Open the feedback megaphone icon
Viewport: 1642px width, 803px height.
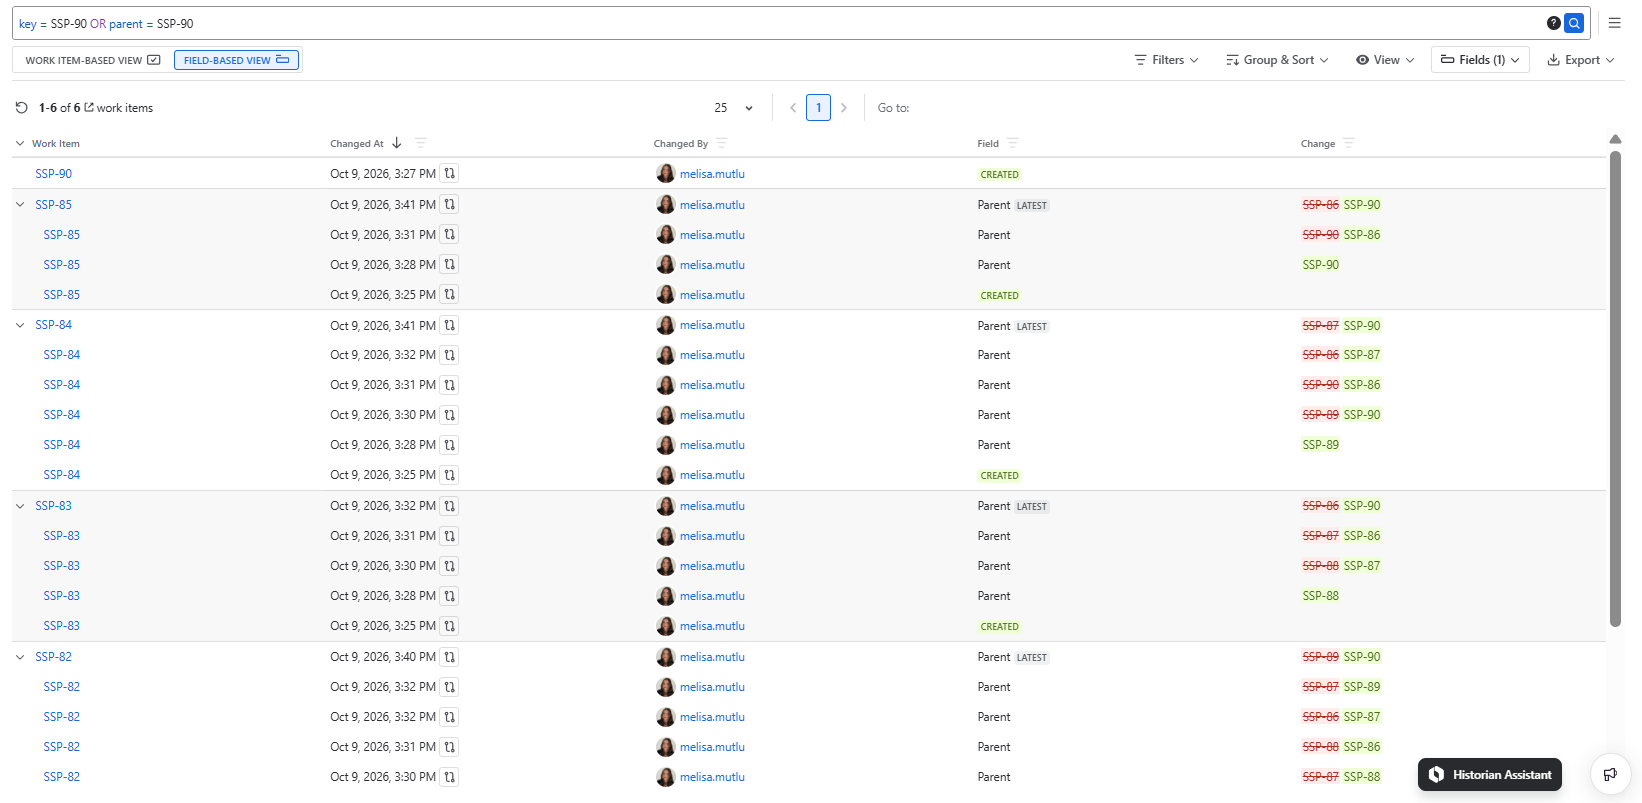pos(1610,774)
